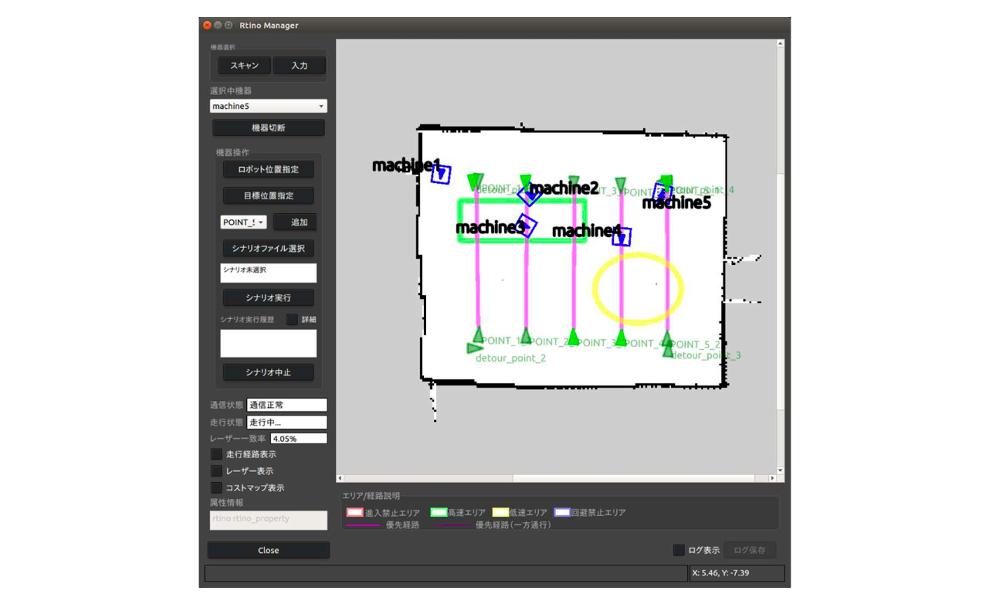Viewport: 995px width, 604px height.
Task: Click the 属性情報 rtino_property field
Action: click(268, 520)
